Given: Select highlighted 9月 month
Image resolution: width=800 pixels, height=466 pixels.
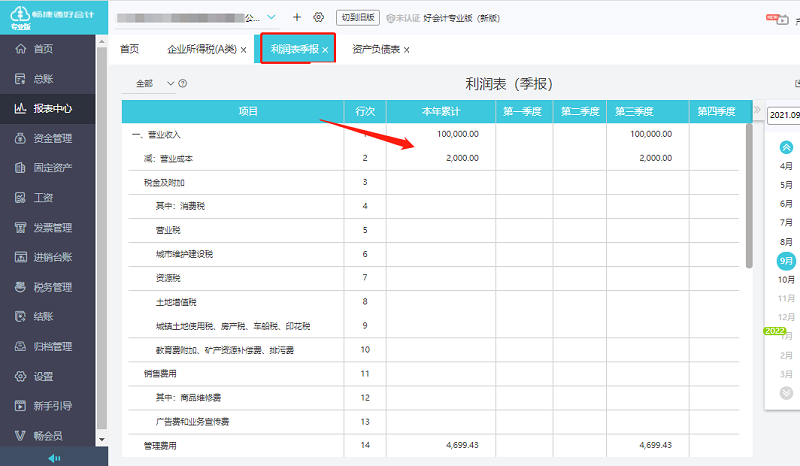Looking at the screenshot, I should (786, 261).
